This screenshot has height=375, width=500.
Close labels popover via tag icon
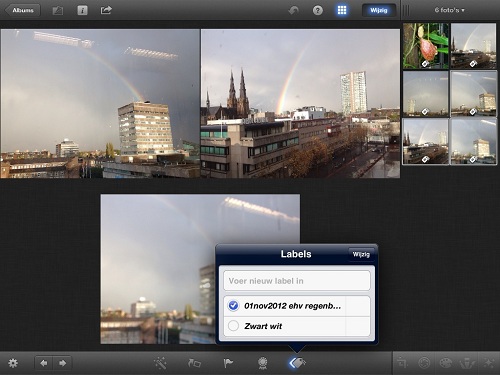[297, 363]
